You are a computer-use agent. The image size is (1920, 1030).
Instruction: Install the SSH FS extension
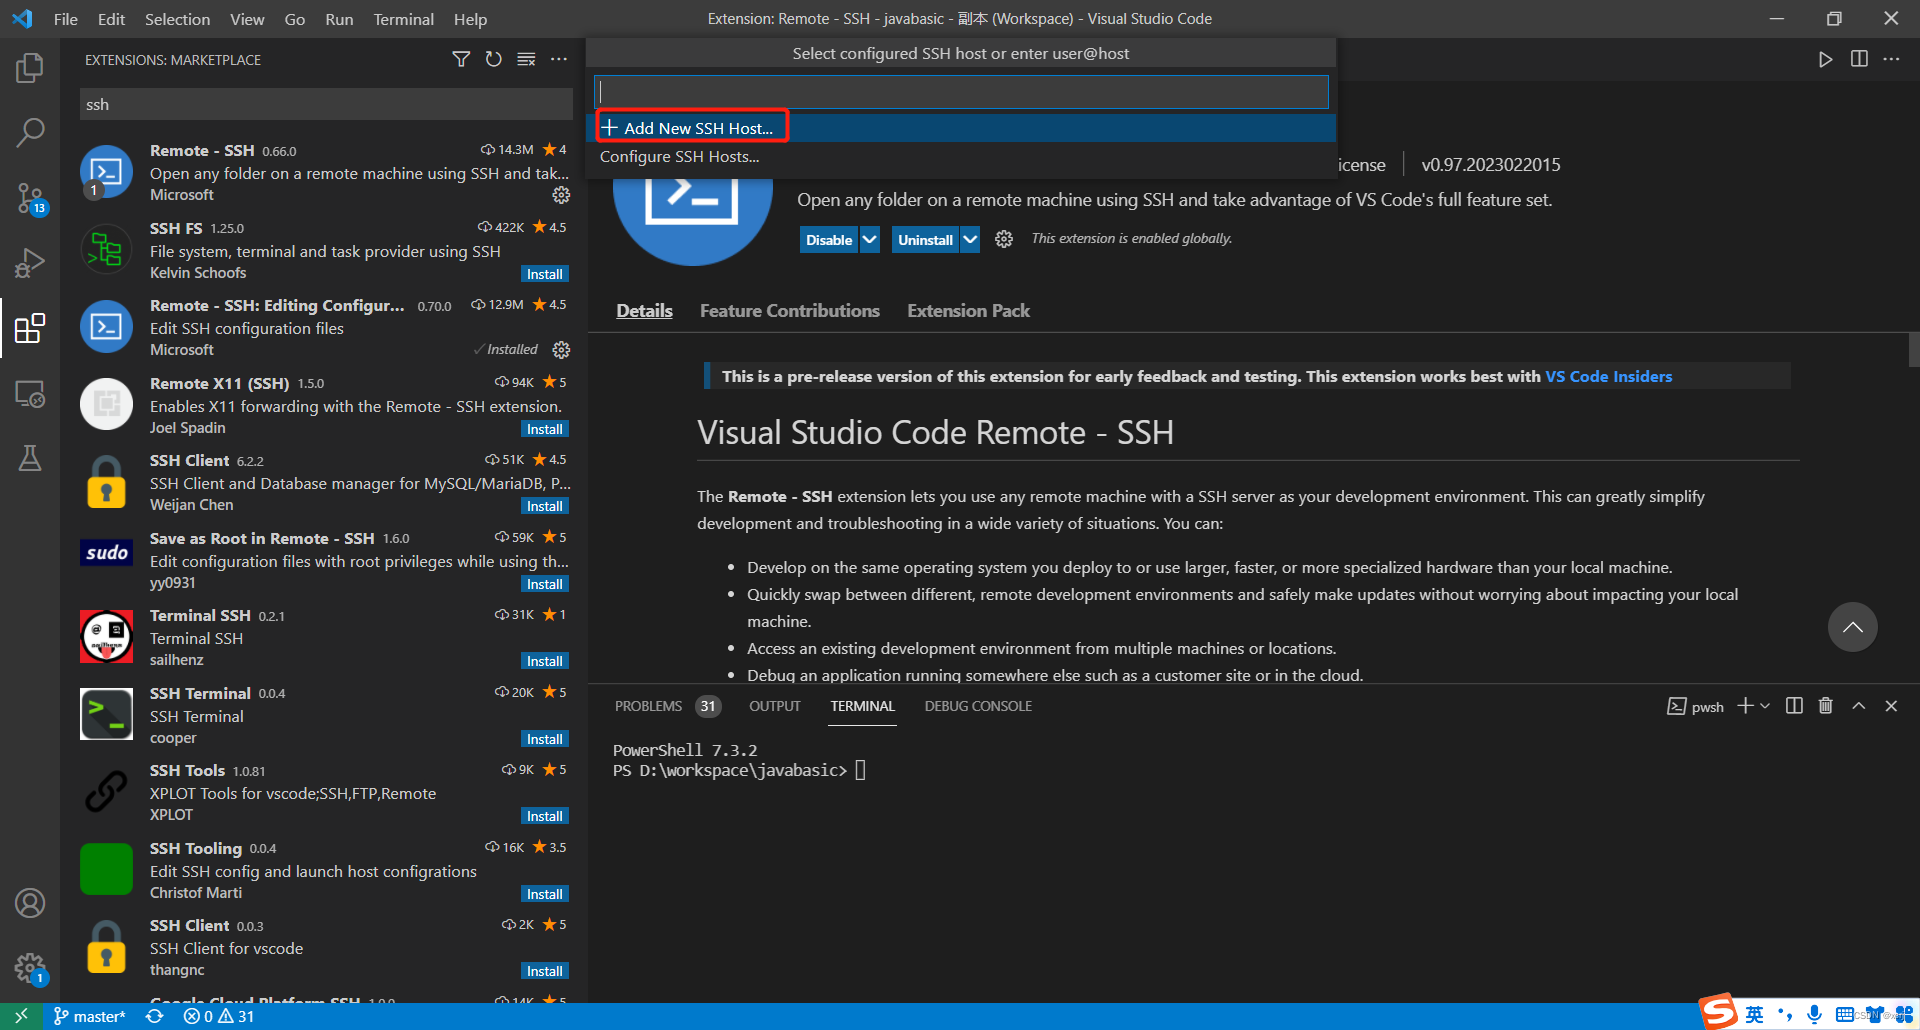(x=544, y=273)
